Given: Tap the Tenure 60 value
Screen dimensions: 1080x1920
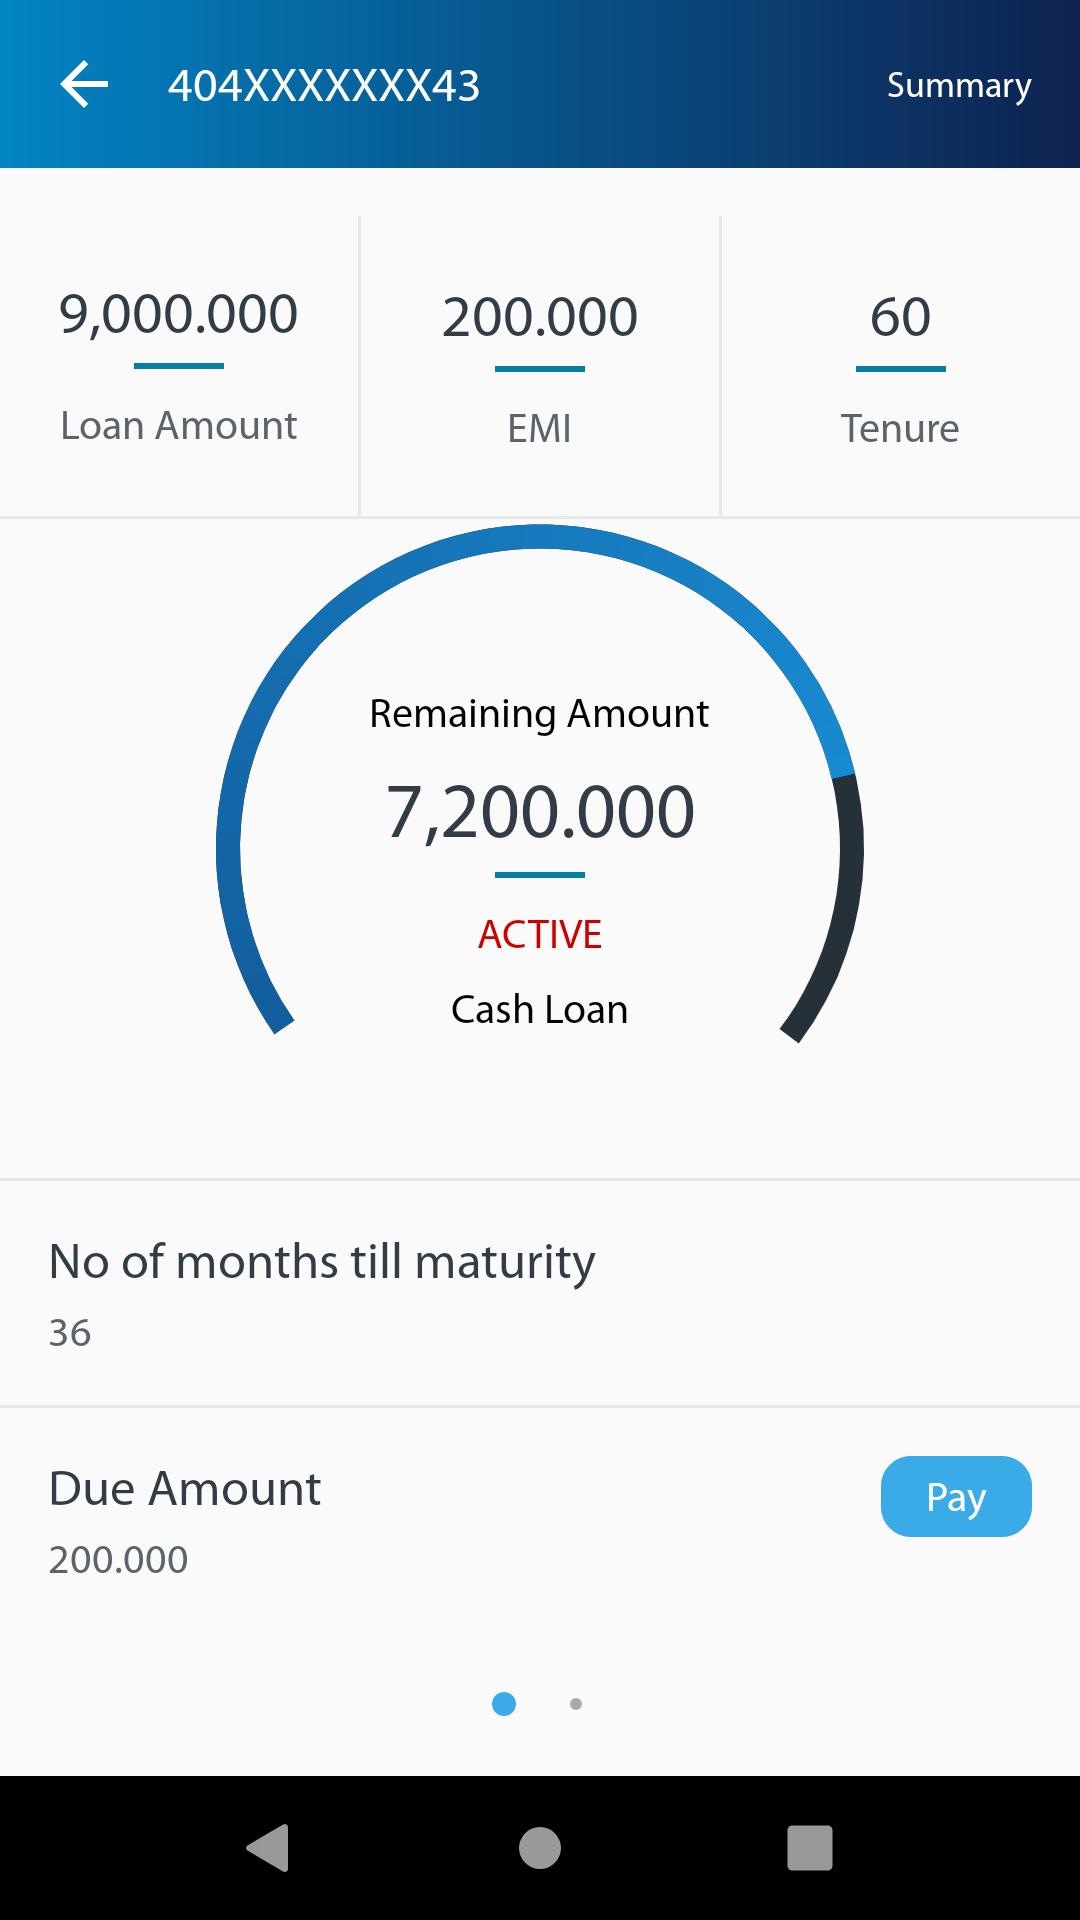Looking at the screenshot, I should coord(900,317).
